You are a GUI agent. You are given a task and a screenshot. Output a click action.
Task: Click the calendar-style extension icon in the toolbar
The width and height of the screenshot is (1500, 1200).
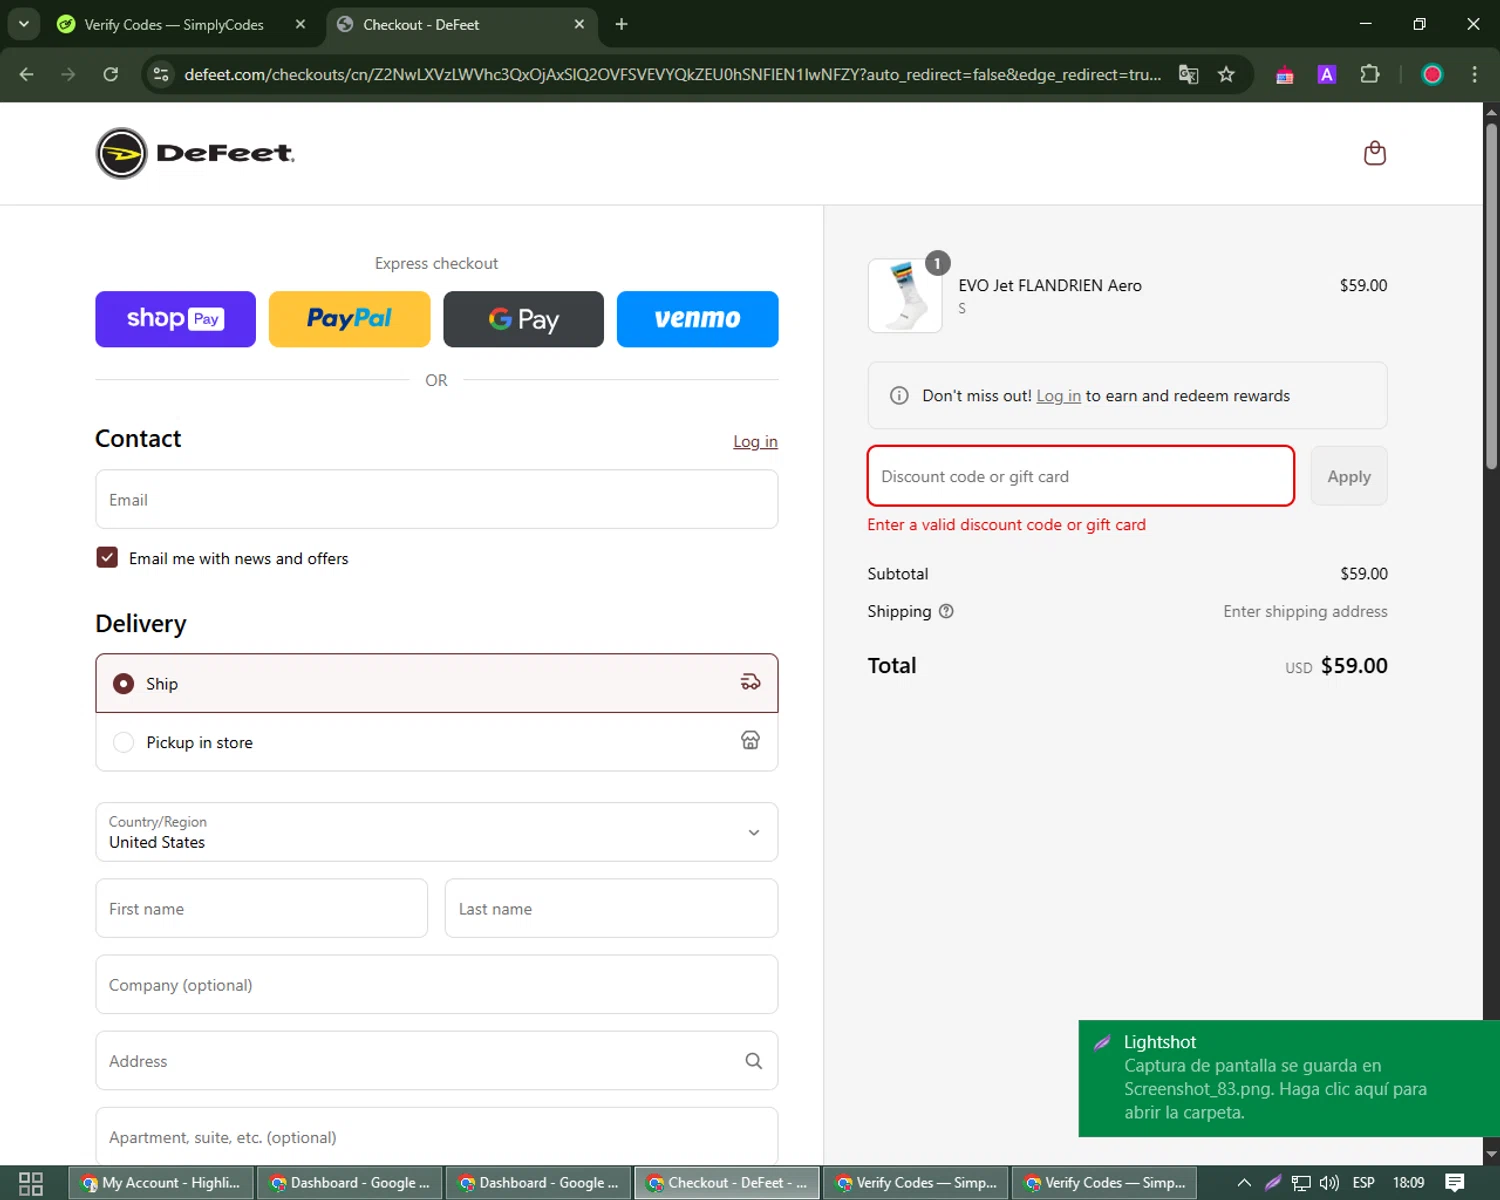(1284, 74)
